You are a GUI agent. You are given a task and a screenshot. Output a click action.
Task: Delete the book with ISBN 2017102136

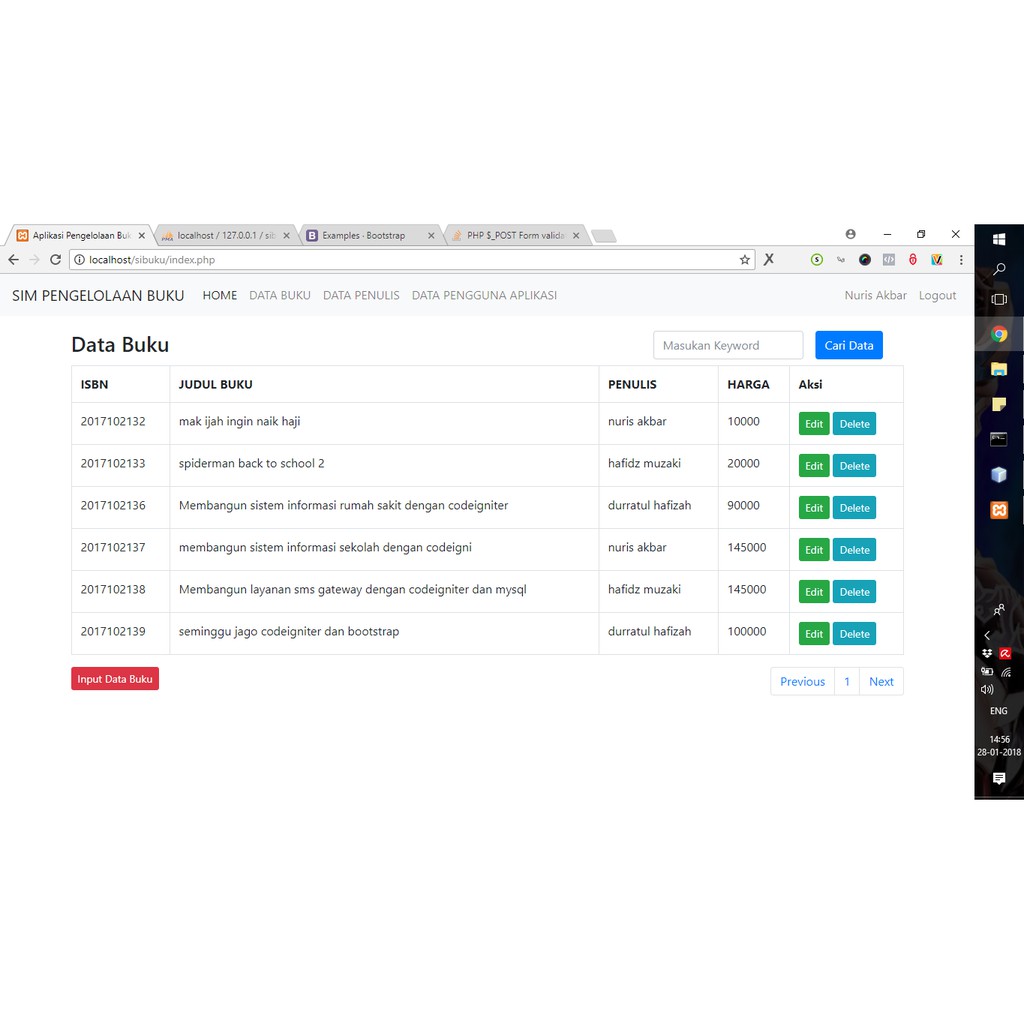854,508
